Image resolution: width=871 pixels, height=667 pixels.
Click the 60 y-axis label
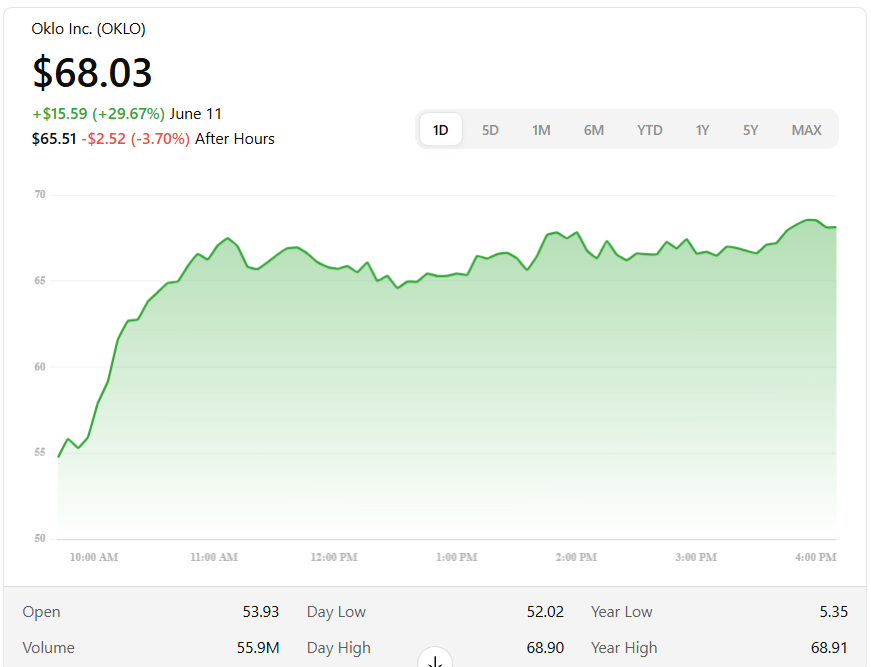40,367
